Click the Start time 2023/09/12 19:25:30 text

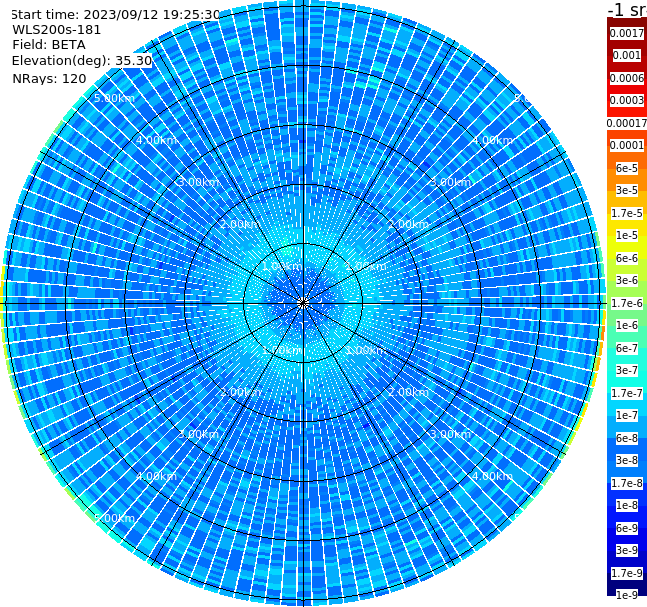(115, 15)
